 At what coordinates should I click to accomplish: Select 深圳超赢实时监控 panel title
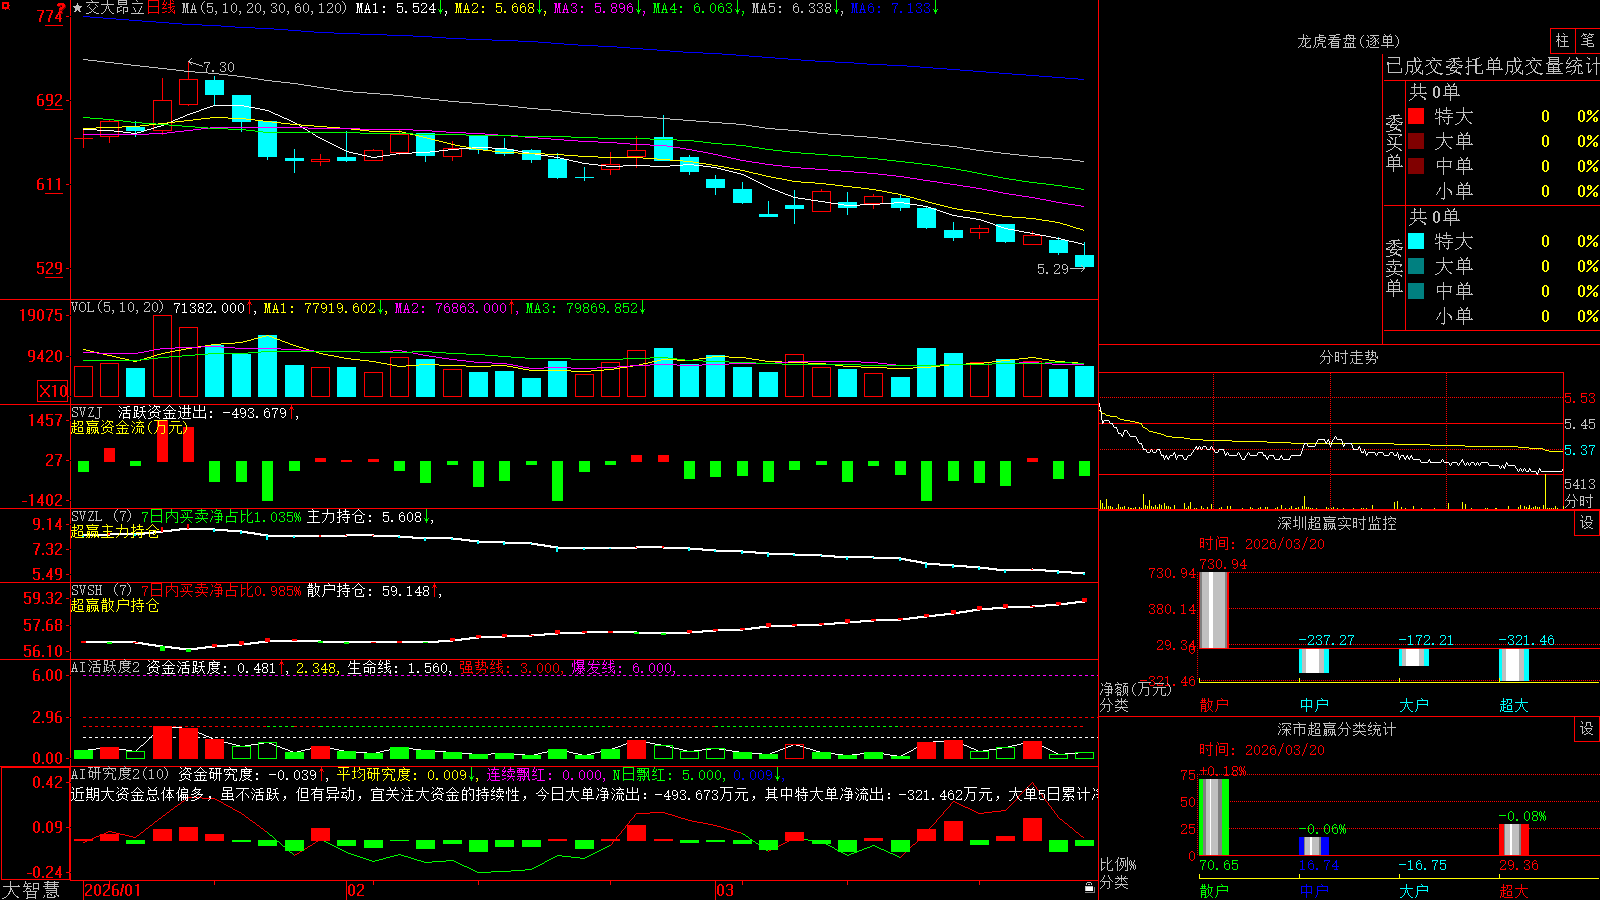pos(1336,523)
